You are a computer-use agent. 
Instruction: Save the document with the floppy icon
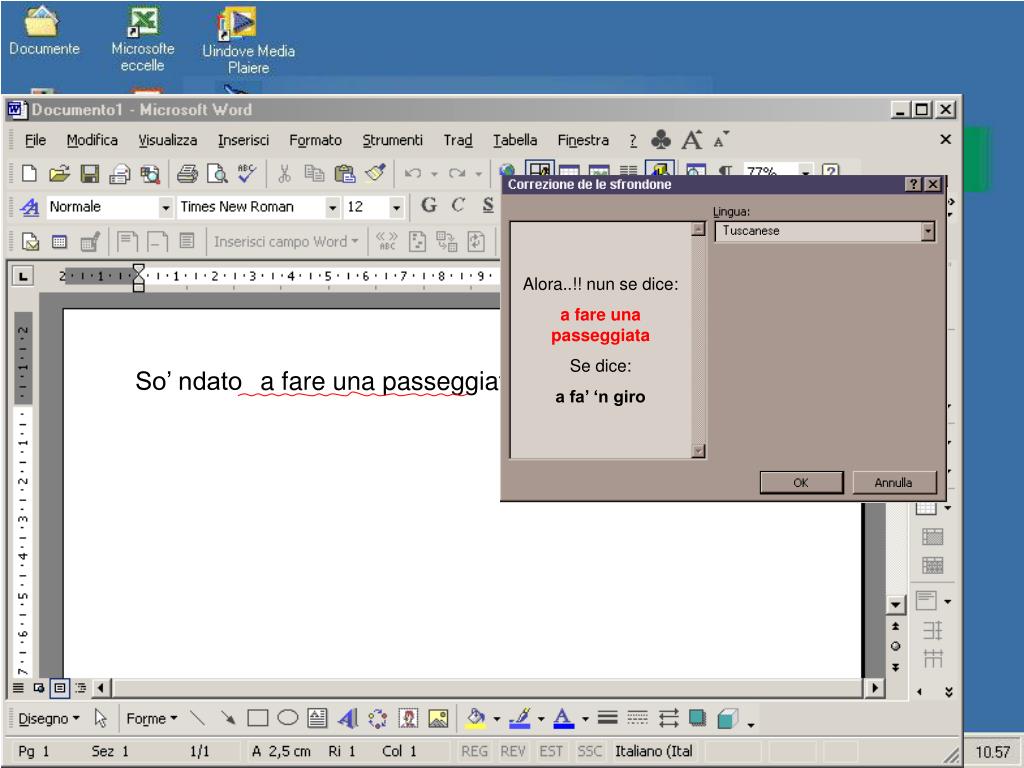coord(89,173)
